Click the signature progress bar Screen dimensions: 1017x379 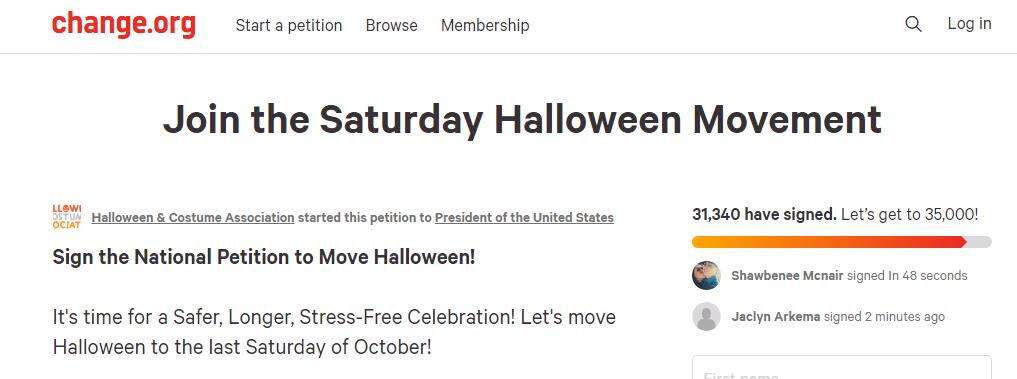842,242
